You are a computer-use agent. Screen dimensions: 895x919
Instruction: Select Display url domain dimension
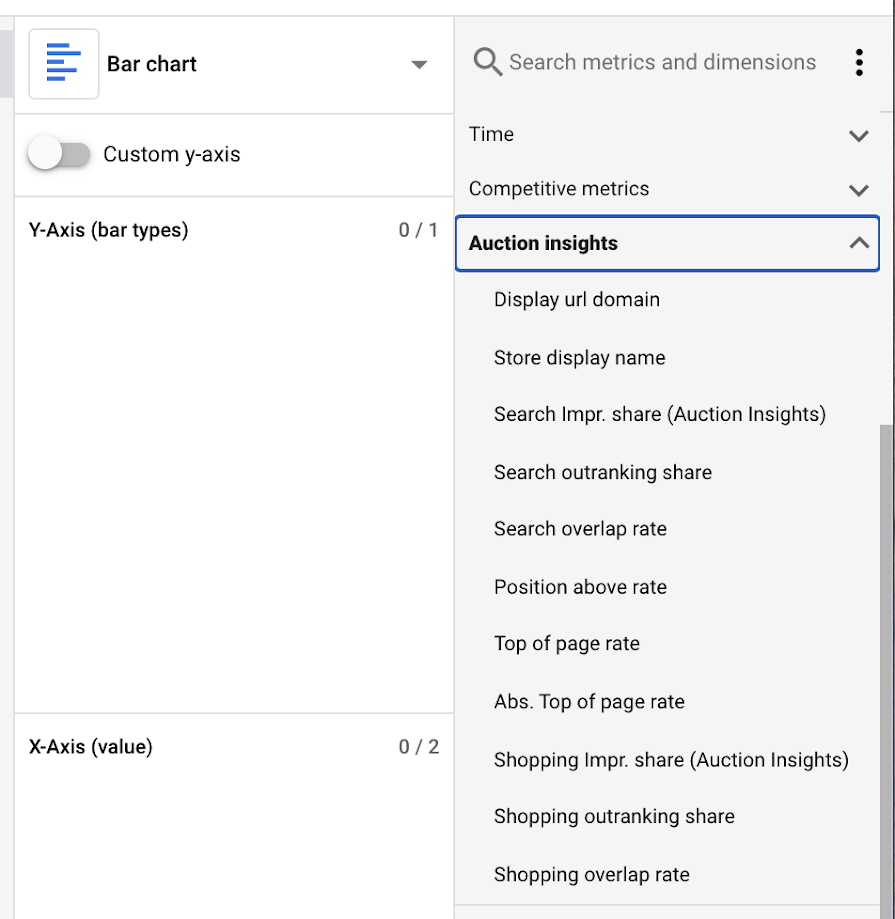[x=577, y=300]
